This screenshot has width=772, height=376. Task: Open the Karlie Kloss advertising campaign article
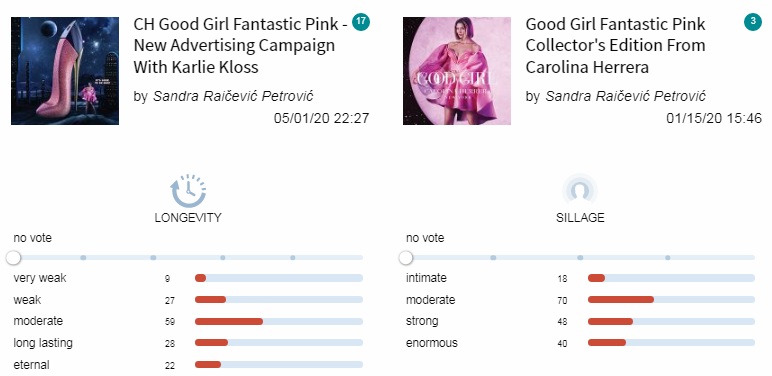pos(241,45)
